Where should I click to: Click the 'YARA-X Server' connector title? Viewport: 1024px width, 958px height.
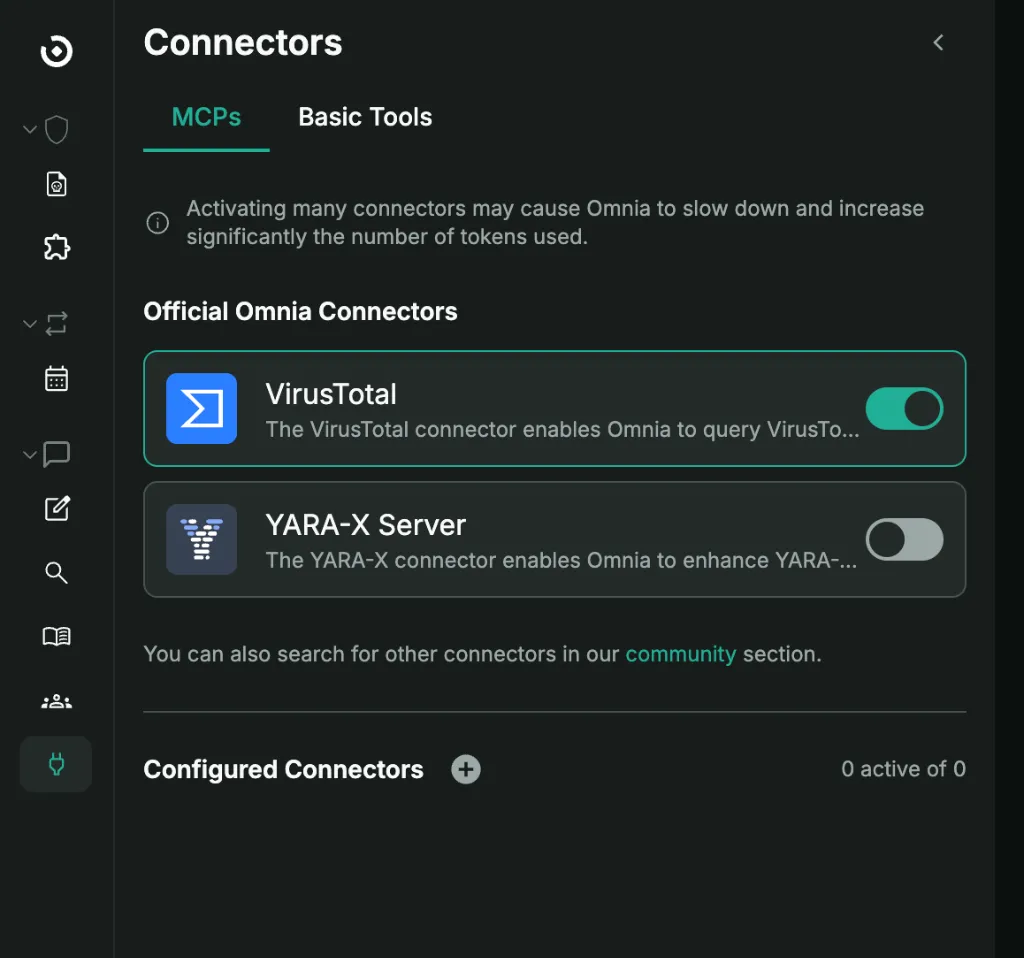(366, 525)
